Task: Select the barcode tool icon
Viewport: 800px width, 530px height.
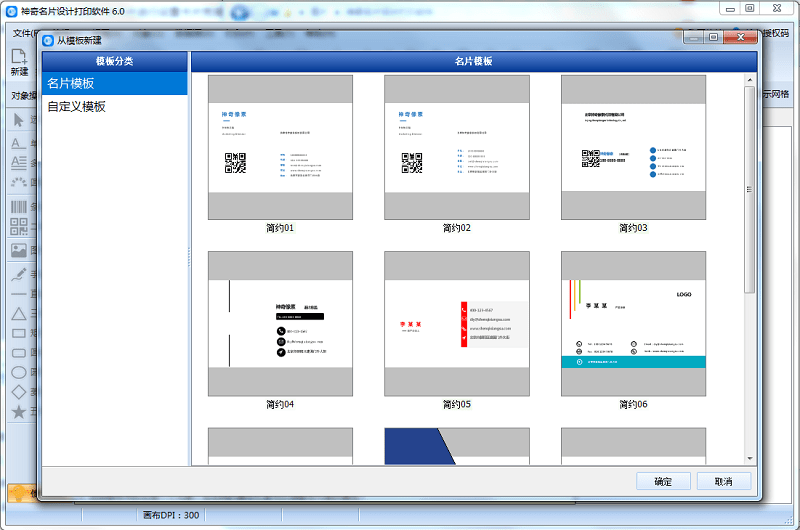Action: pos(19,207)
